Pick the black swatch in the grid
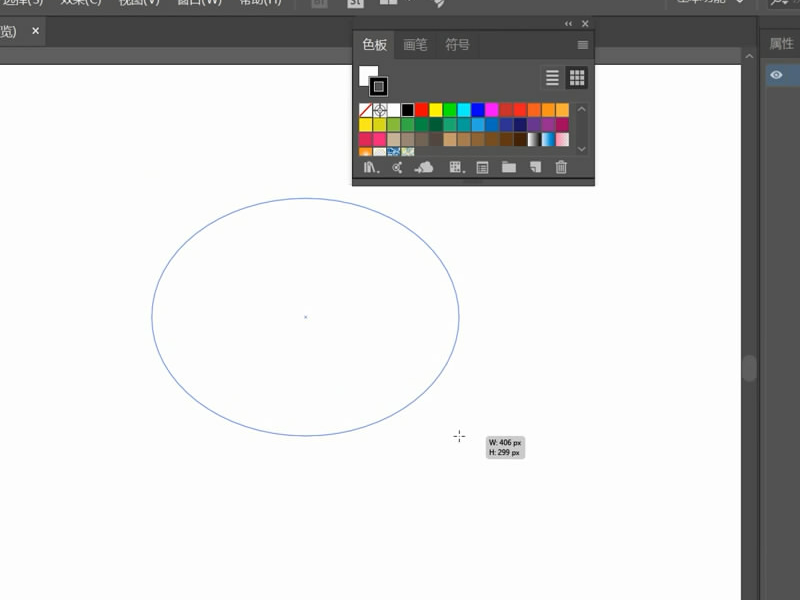The width and height of the screenshot is (800, 600). (x=408, y=110)
